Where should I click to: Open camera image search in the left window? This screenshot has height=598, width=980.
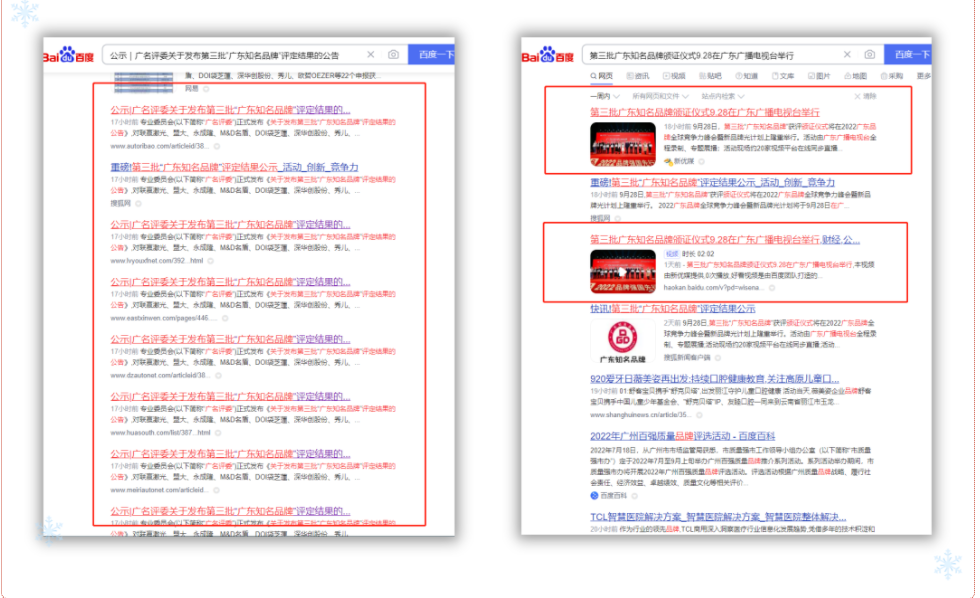[393, 55]
